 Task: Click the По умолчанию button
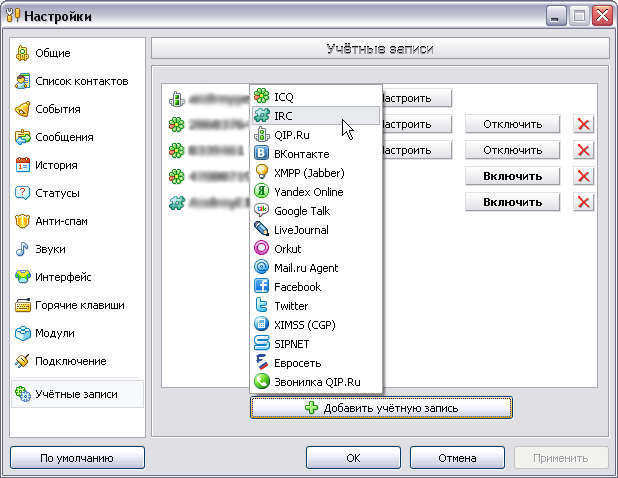coord(77,458)
